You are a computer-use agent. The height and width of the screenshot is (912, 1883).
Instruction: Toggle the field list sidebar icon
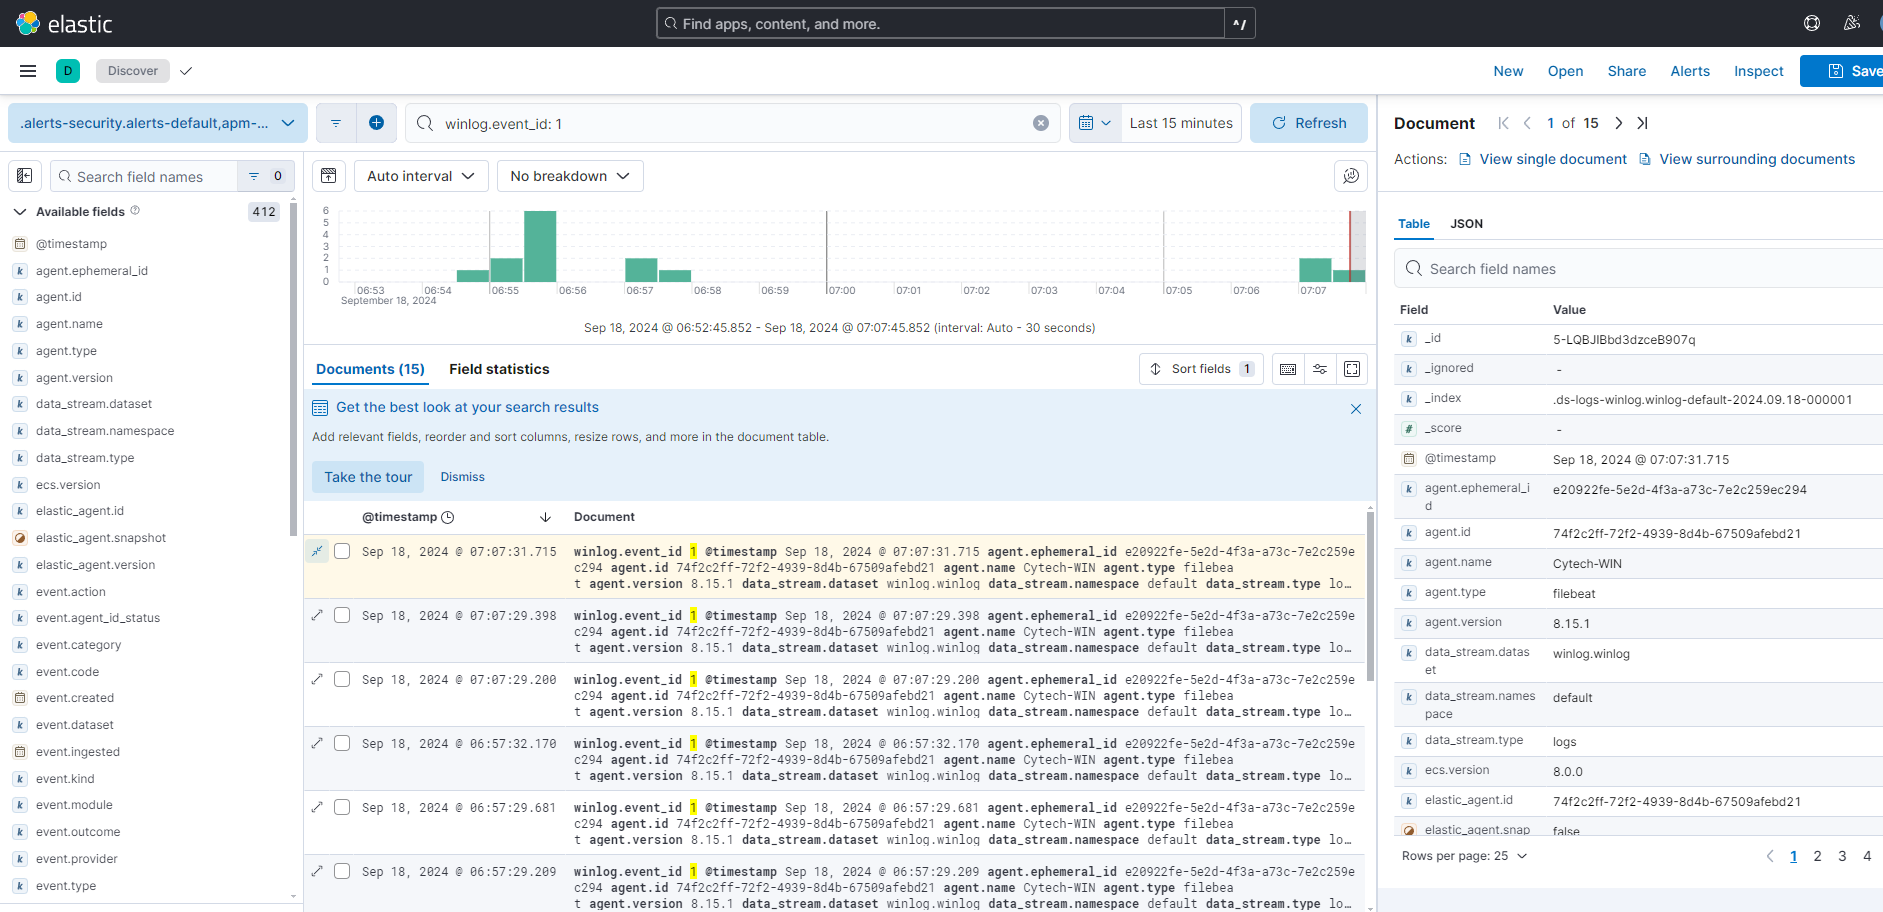[x=25, y=176]
